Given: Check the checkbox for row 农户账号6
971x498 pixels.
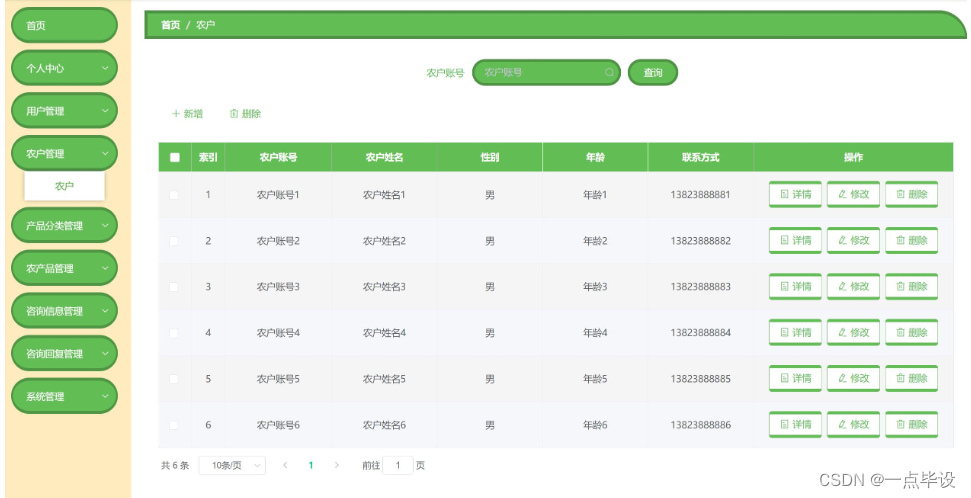Looking at the screenshot, I should click(173, 425).
